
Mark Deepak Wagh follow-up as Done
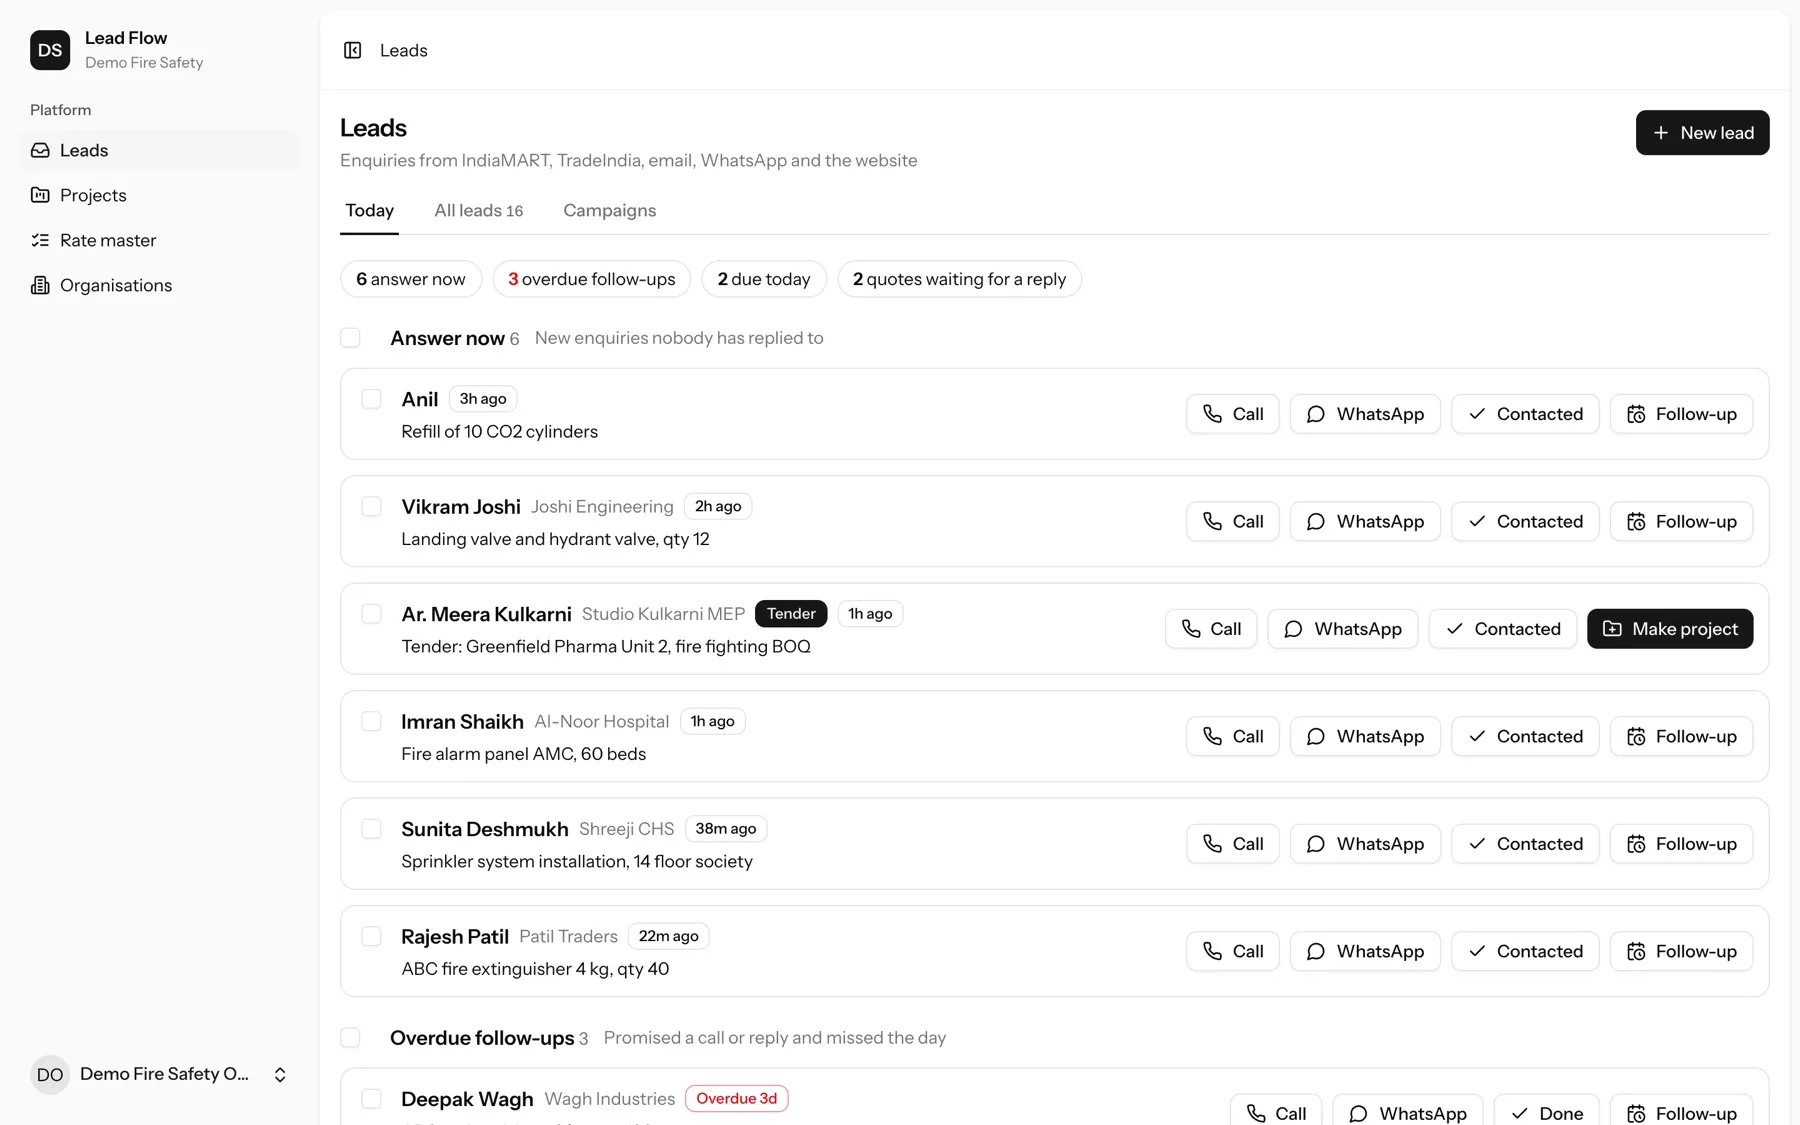click(x=1546, y=1110)
